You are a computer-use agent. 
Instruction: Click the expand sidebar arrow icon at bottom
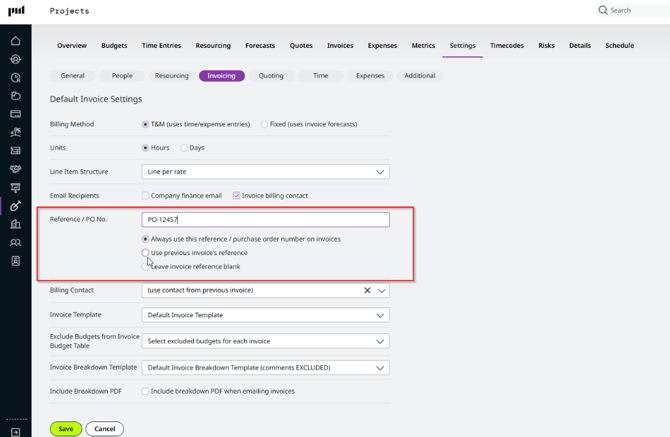click(15, 432)
